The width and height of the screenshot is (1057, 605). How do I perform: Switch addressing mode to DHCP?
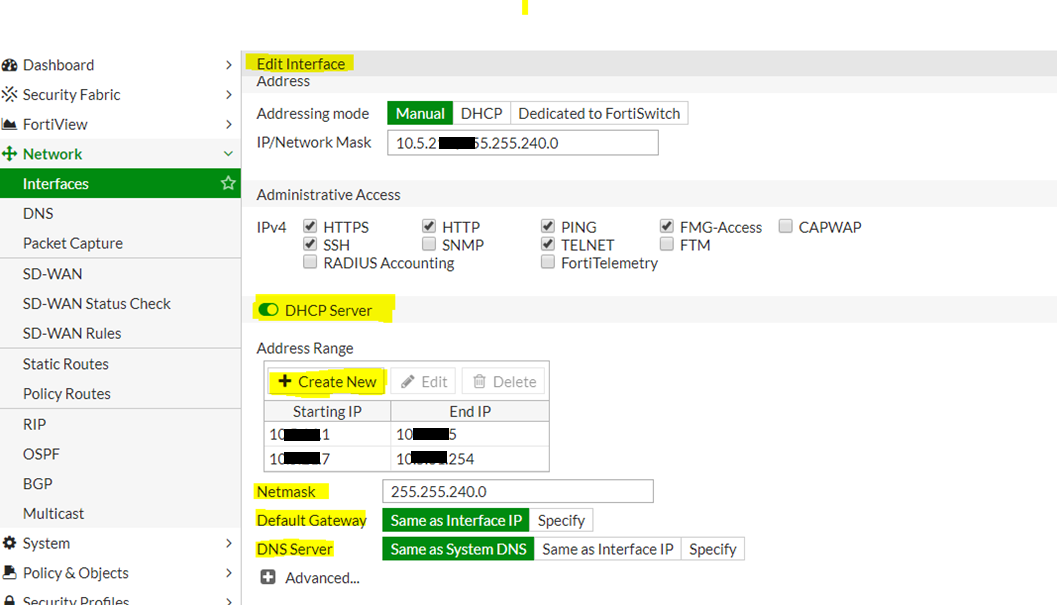pos(481,114)
